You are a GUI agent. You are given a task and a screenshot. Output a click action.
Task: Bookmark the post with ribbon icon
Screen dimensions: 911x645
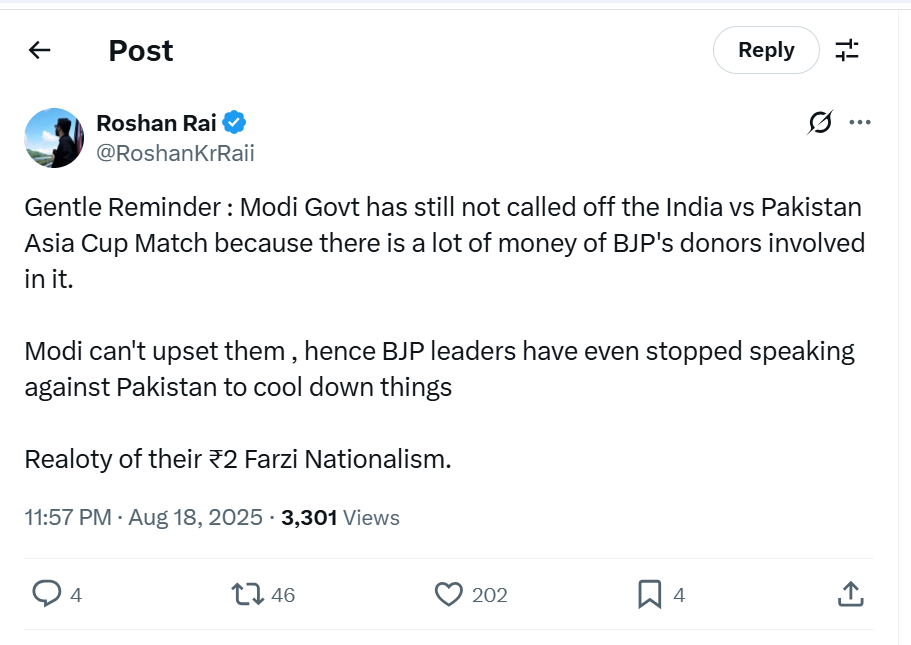(x=650, y=595)
